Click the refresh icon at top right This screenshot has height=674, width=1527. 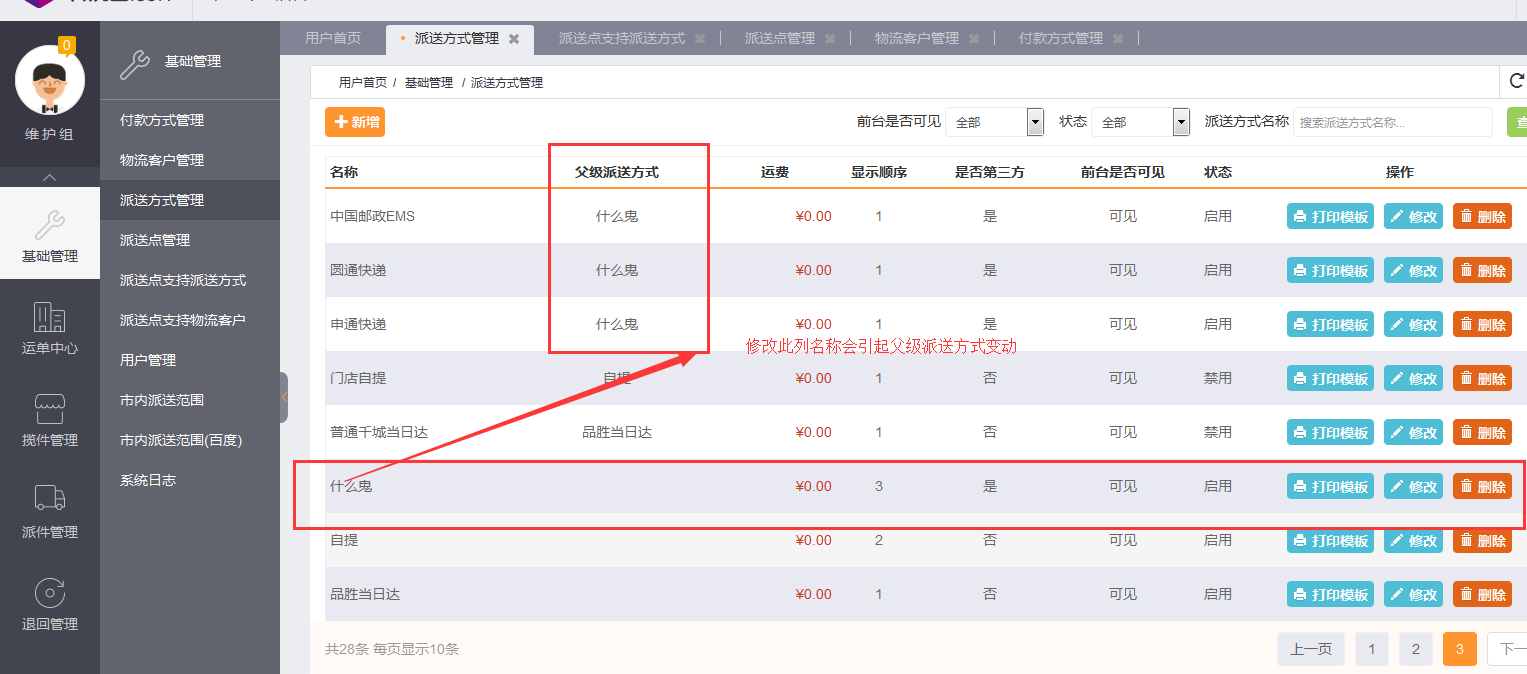click(x=1516, y=82)
